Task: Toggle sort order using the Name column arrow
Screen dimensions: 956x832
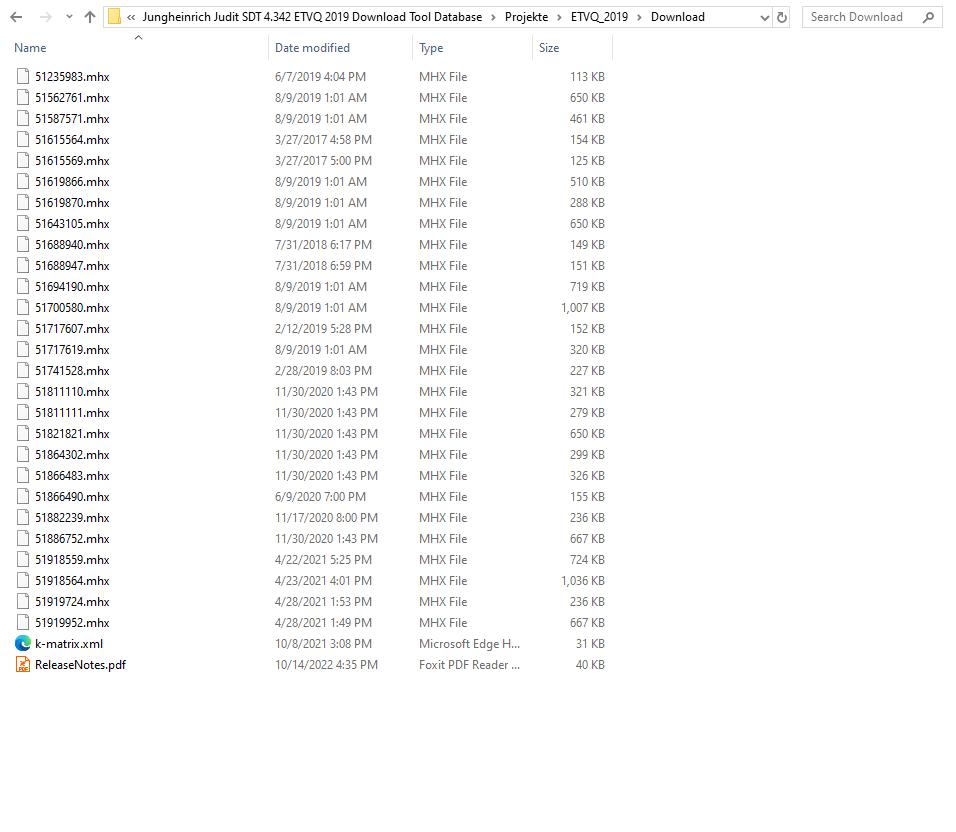Action: [x=138, y=39]
